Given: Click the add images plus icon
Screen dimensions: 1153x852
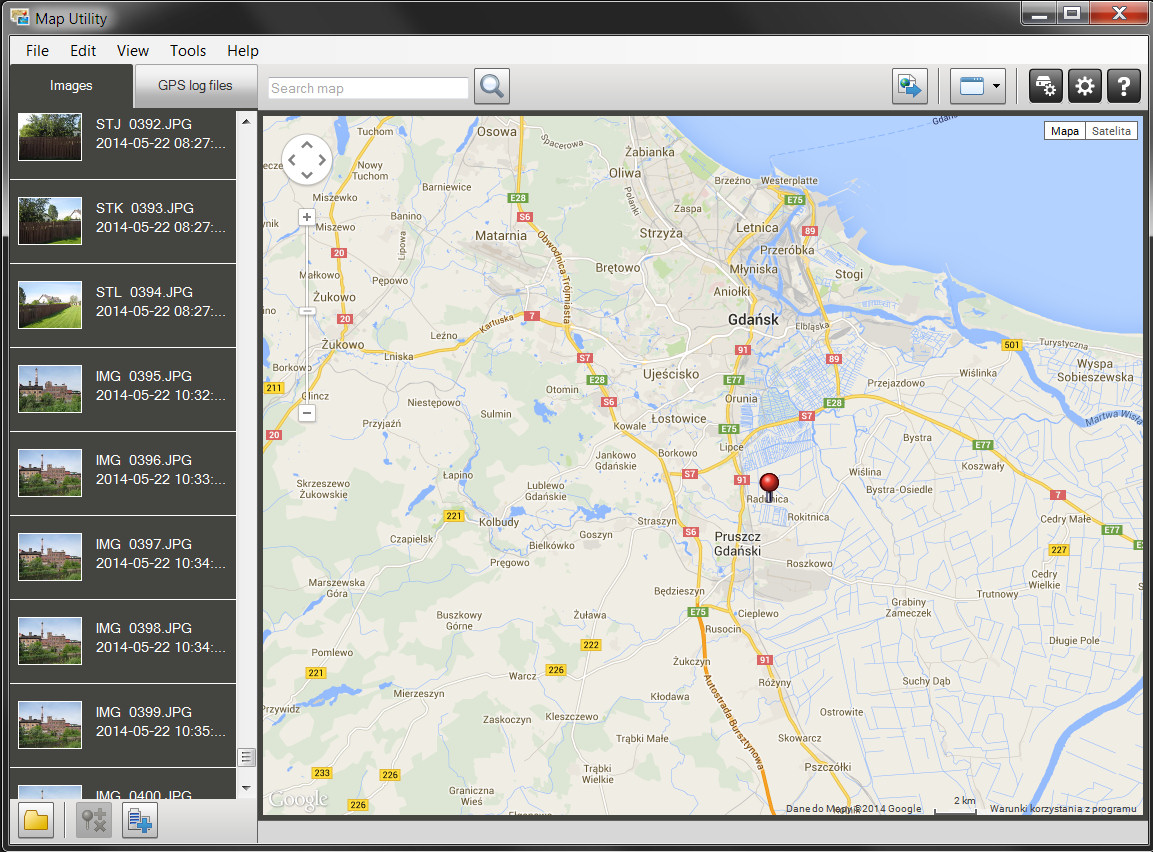Looking at the screenshot, I should pyautogui.click(x=139, y=820).
